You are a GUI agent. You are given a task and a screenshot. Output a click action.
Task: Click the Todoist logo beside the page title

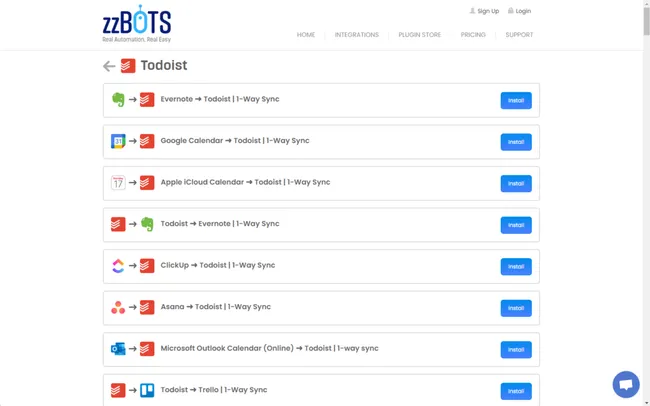coord(128,66)
